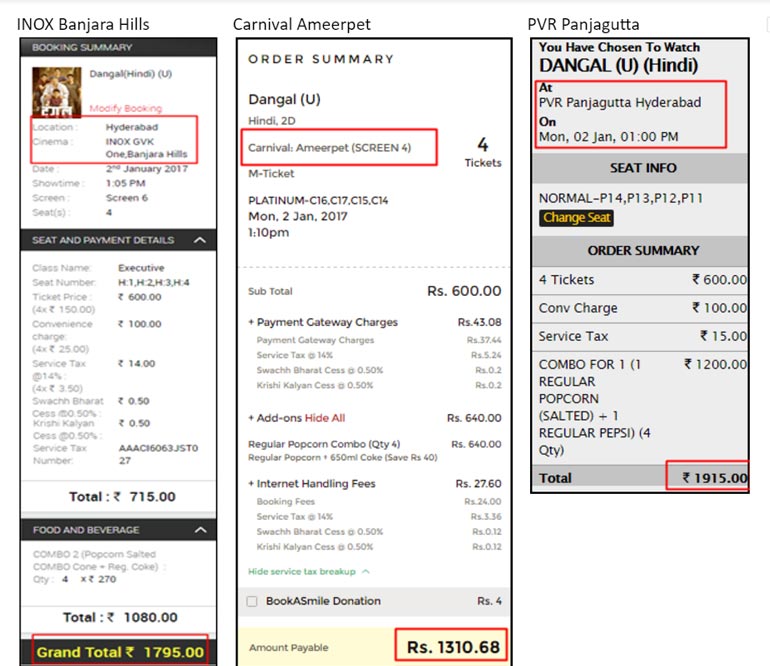The width and height of the screenshot is (770, 666).
Task: Select Carnival Booking Fees Rs.24.00 line
Action: [x=379, y=501]
